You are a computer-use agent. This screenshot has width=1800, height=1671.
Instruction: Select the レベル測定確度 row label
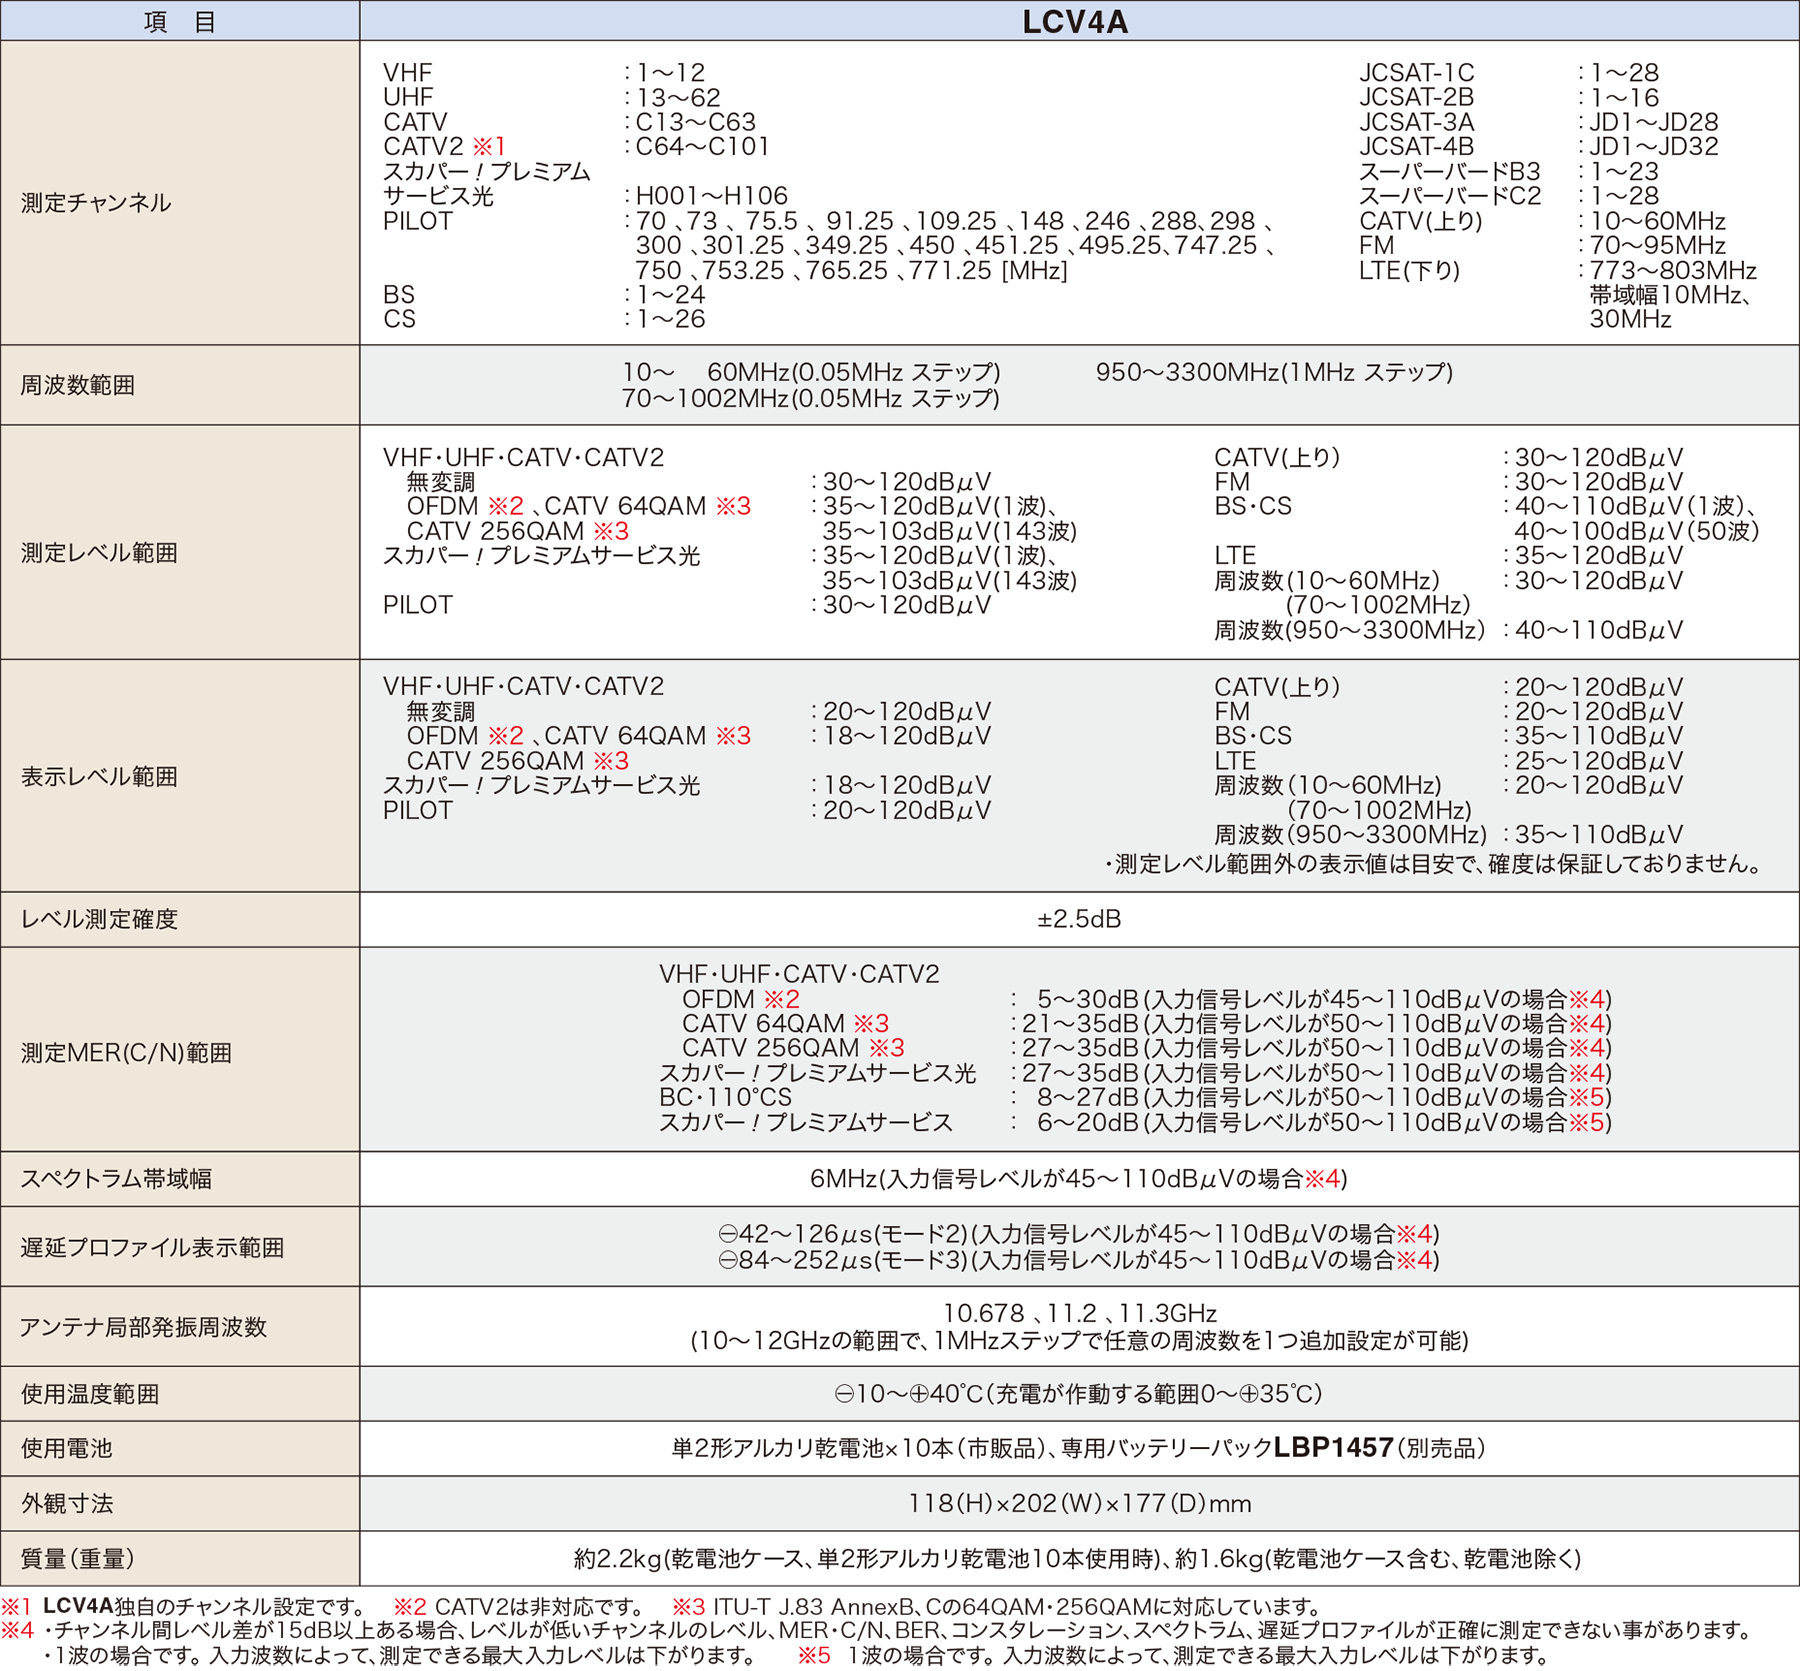(99, 920)
